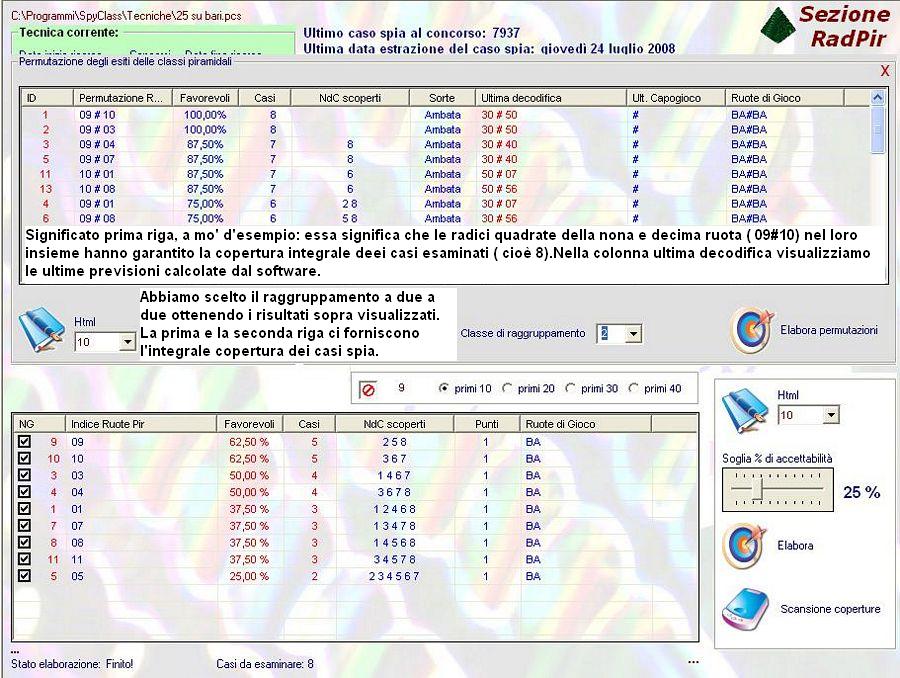The width and height of the screenshot is (900, 678).
Task: Click the Elabora permutazioni button label
Action: [x=829, y=330]
